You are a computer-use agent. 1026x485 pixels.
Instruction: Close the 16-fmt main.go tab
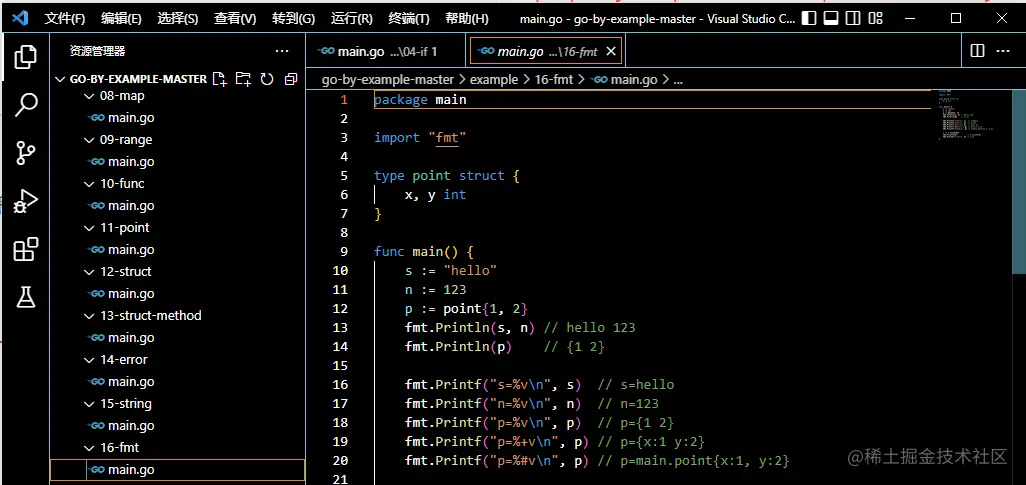(x=610, y=52)
